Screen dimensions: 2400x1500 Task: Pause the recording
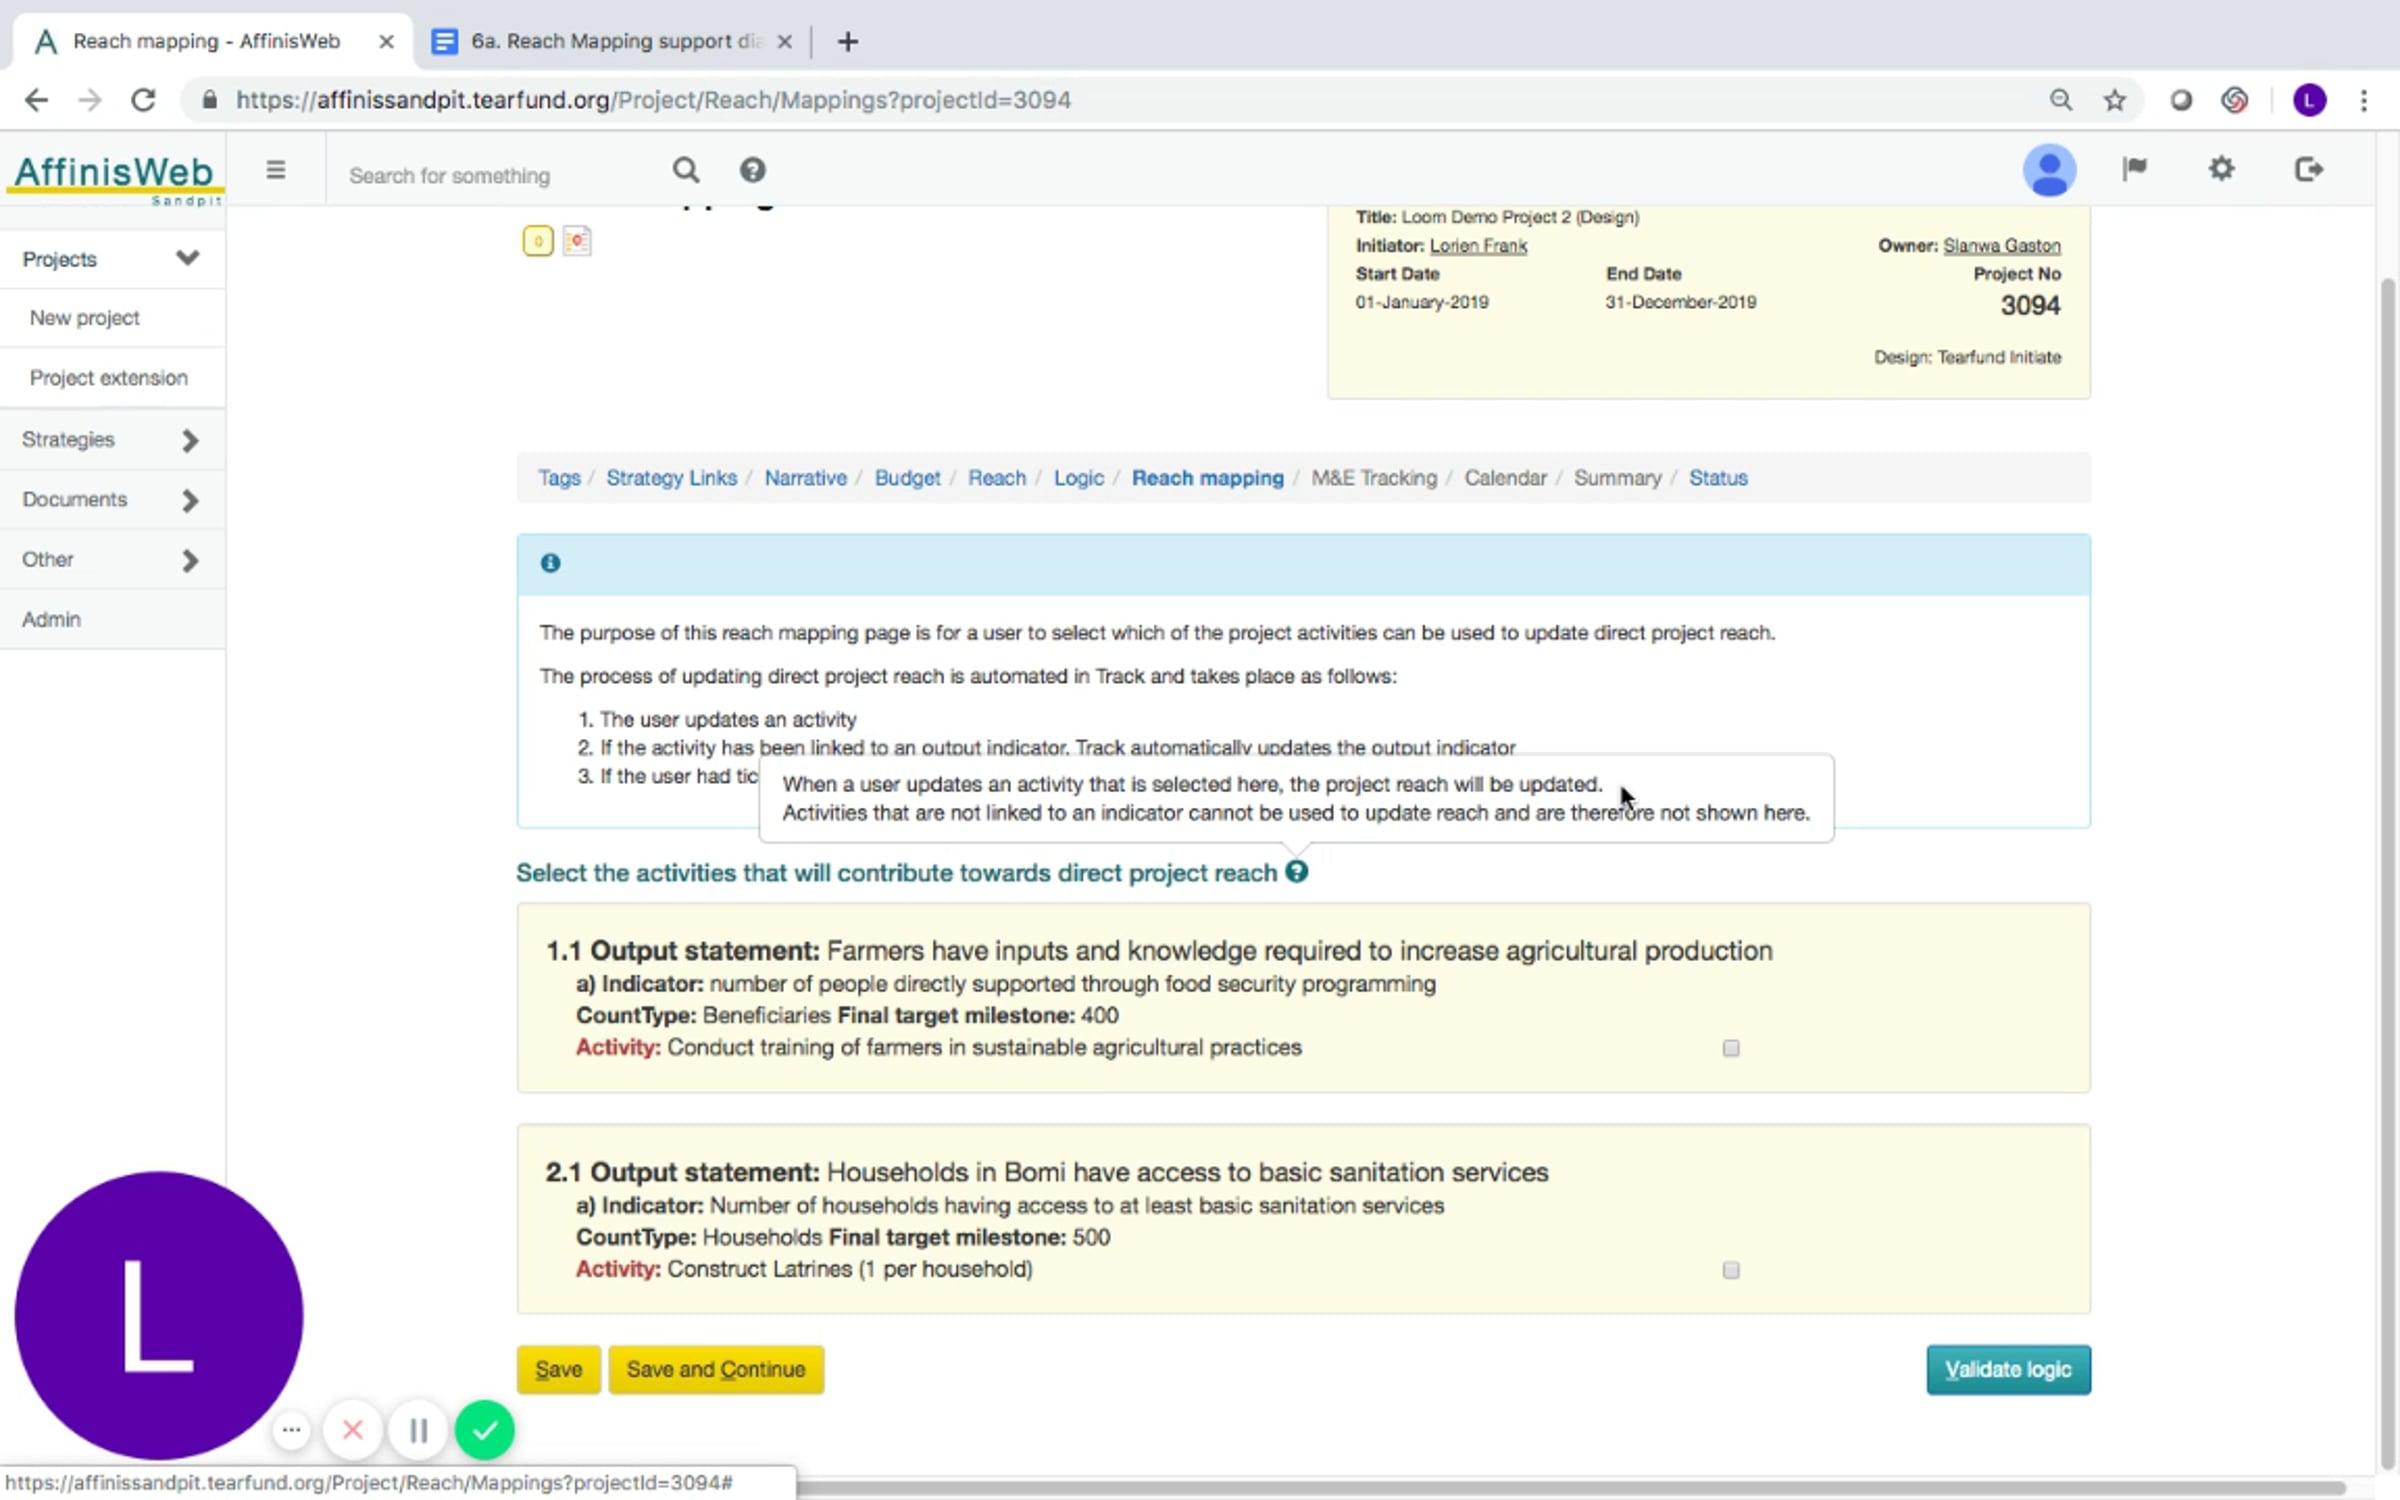click(418, 1430)
